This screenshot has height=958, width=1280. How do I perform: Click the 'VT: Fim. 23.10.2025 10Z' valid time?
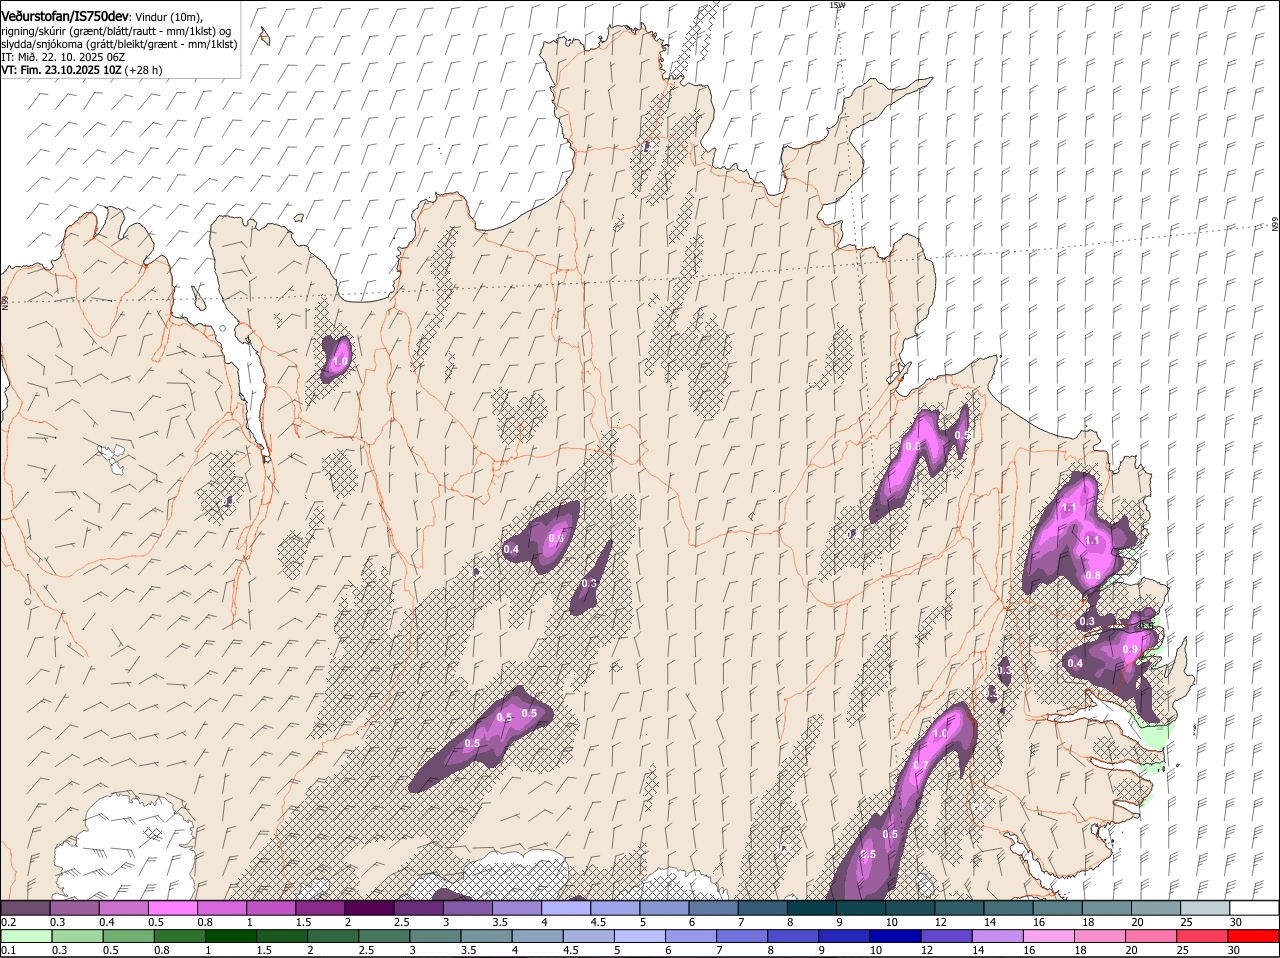click(x=62, y=70)
